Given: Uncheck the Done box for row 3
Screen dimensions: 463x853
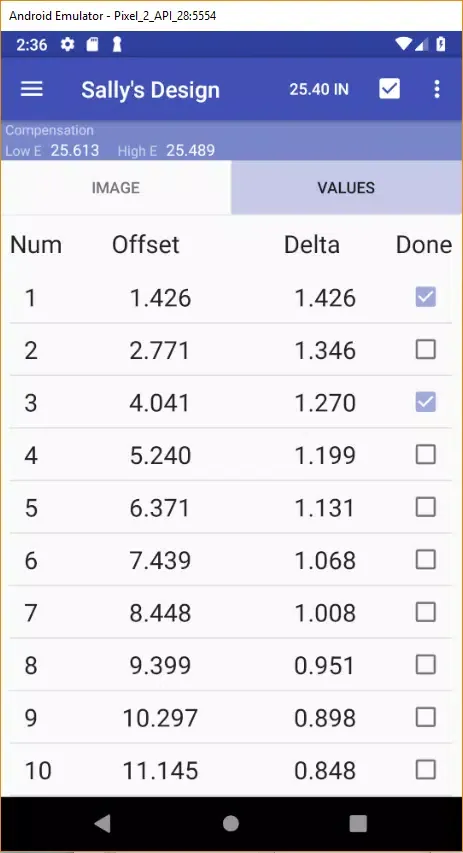Looking at the screenshot, I should coord(425,402).
